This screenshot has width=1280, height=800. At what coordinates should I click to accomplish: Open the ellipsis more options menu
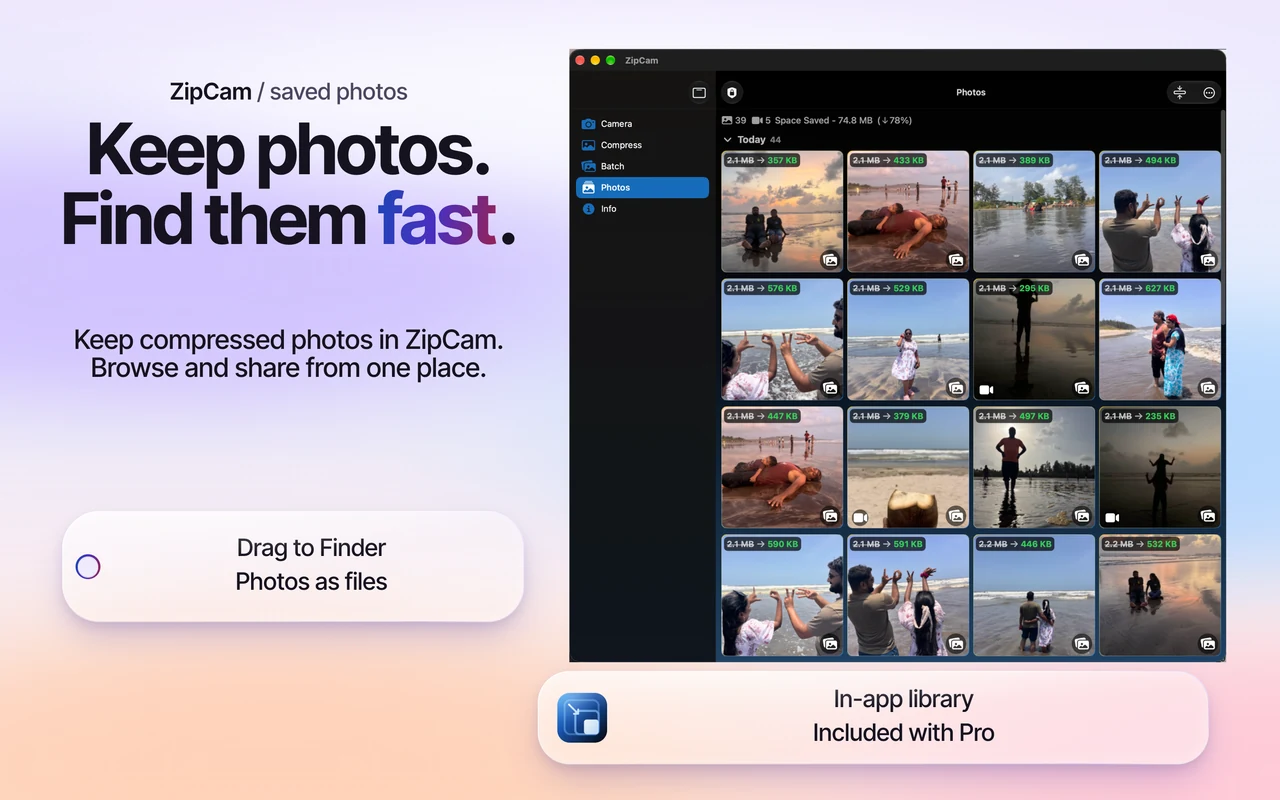1209,92
